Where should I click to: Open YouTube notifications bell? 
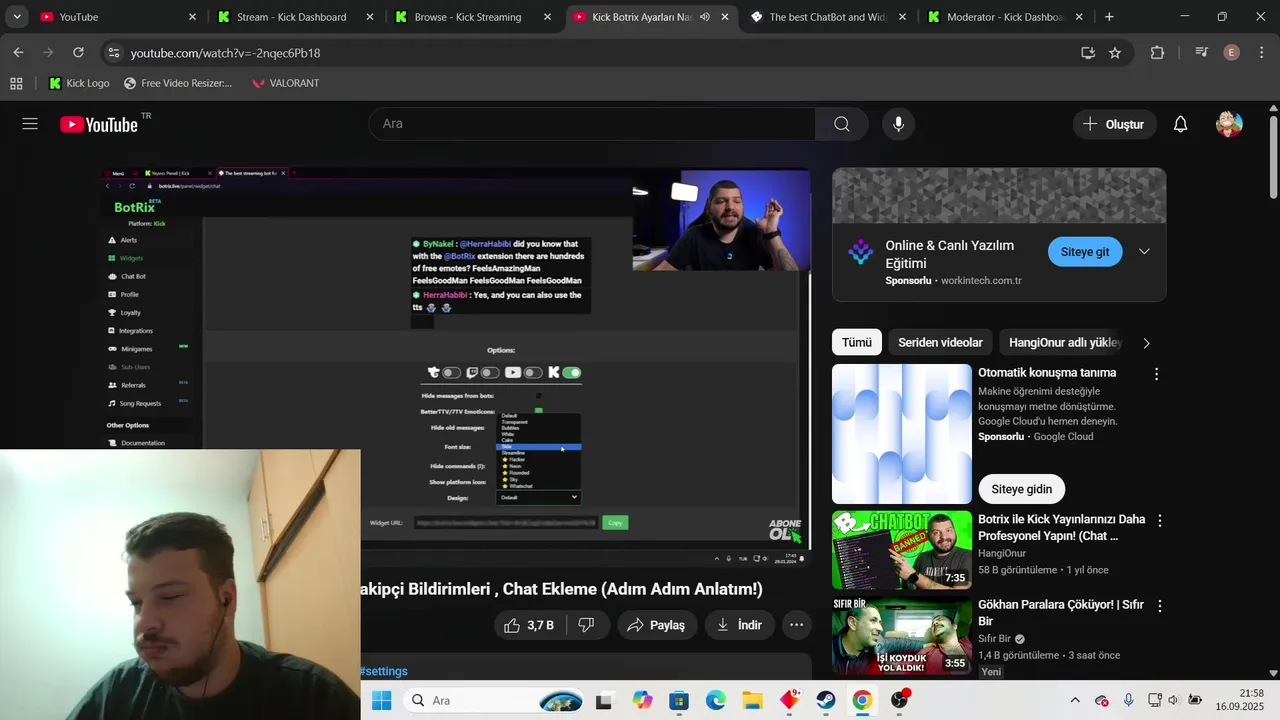tap(1180, 124)
